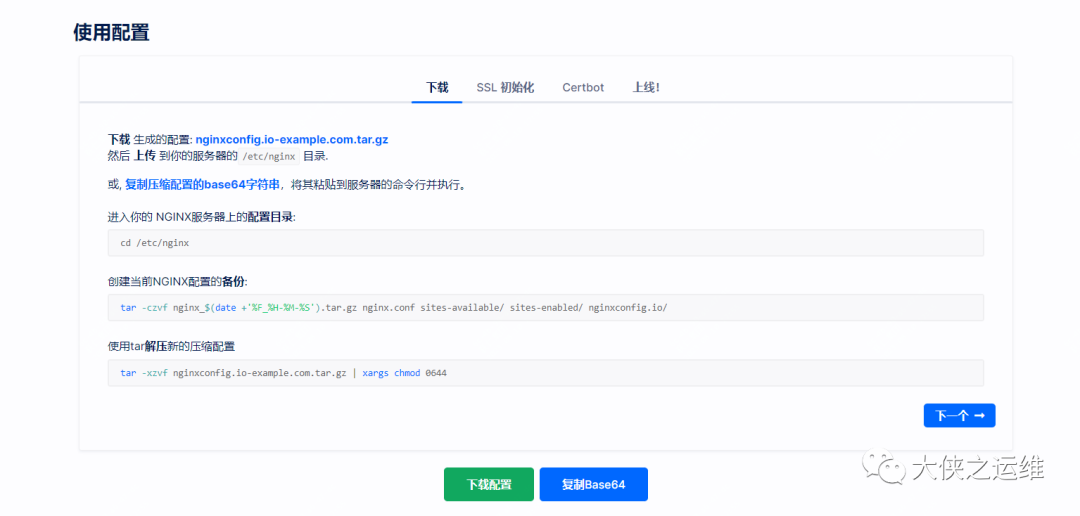Screen dimensions: 1080x516
Task: Click the 下一个 next button
Action: [959, 415]
